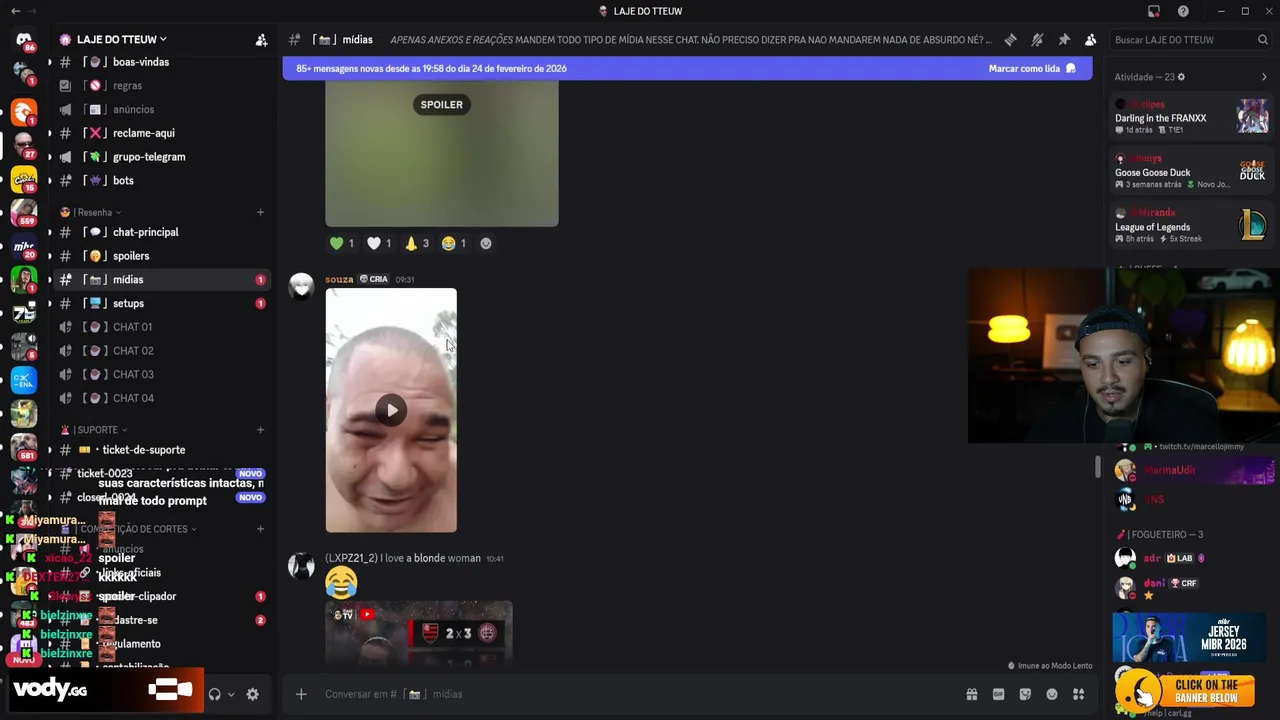Reveal the SPOILER image

[441, 104]
